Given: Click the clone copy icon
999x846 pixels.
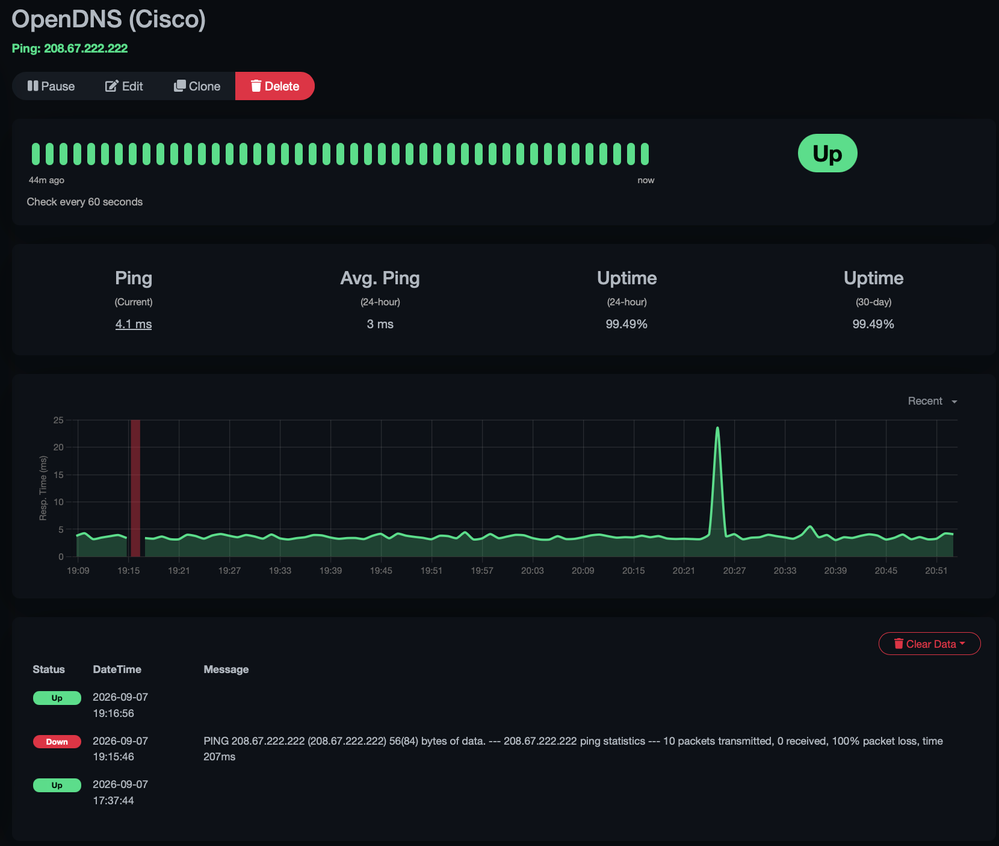Looking at the screenshot, I should (180, 85).
